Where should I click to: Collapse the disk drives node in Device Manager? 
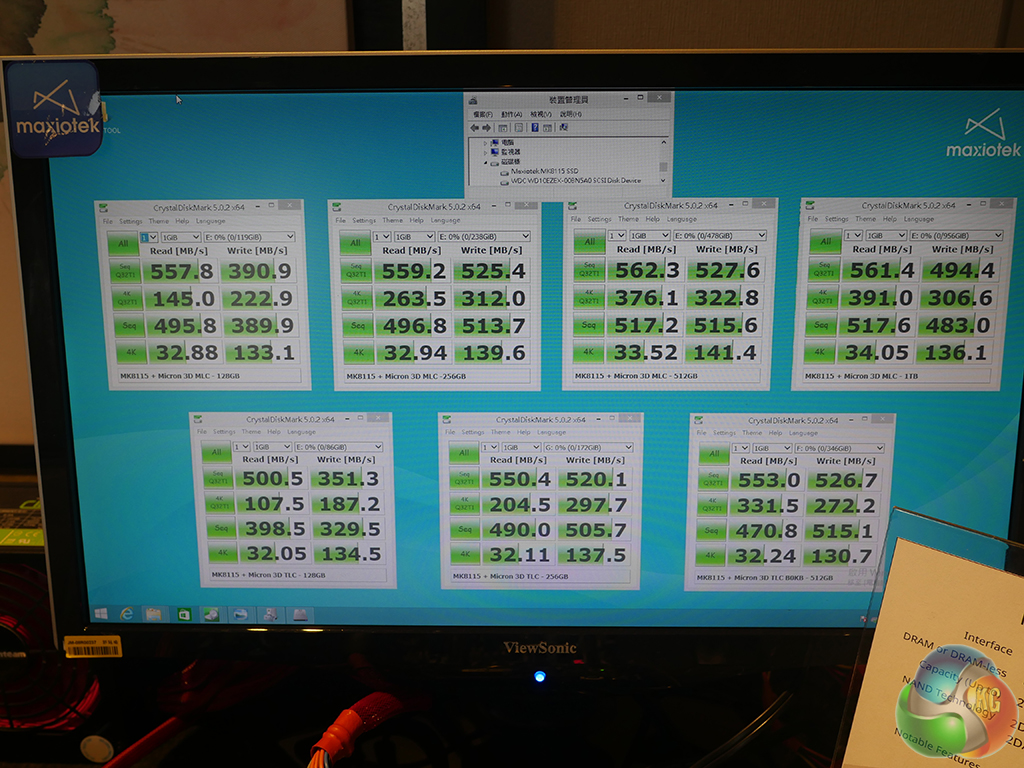click(x=485, y=162)
